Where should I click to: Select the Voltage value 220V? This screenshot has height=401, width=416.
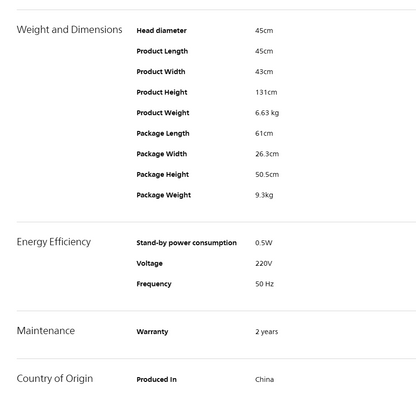(264, 264)
